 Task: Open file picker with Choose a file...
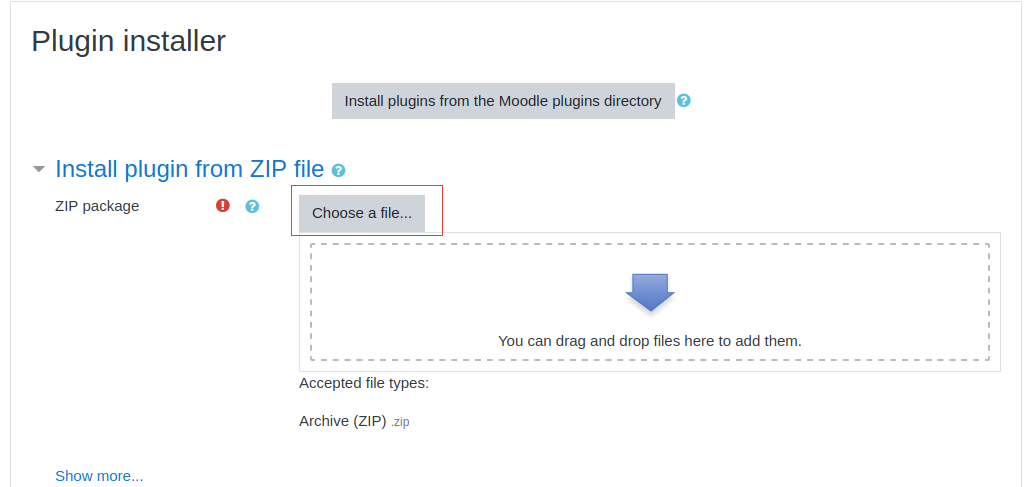tap(362, 213)
